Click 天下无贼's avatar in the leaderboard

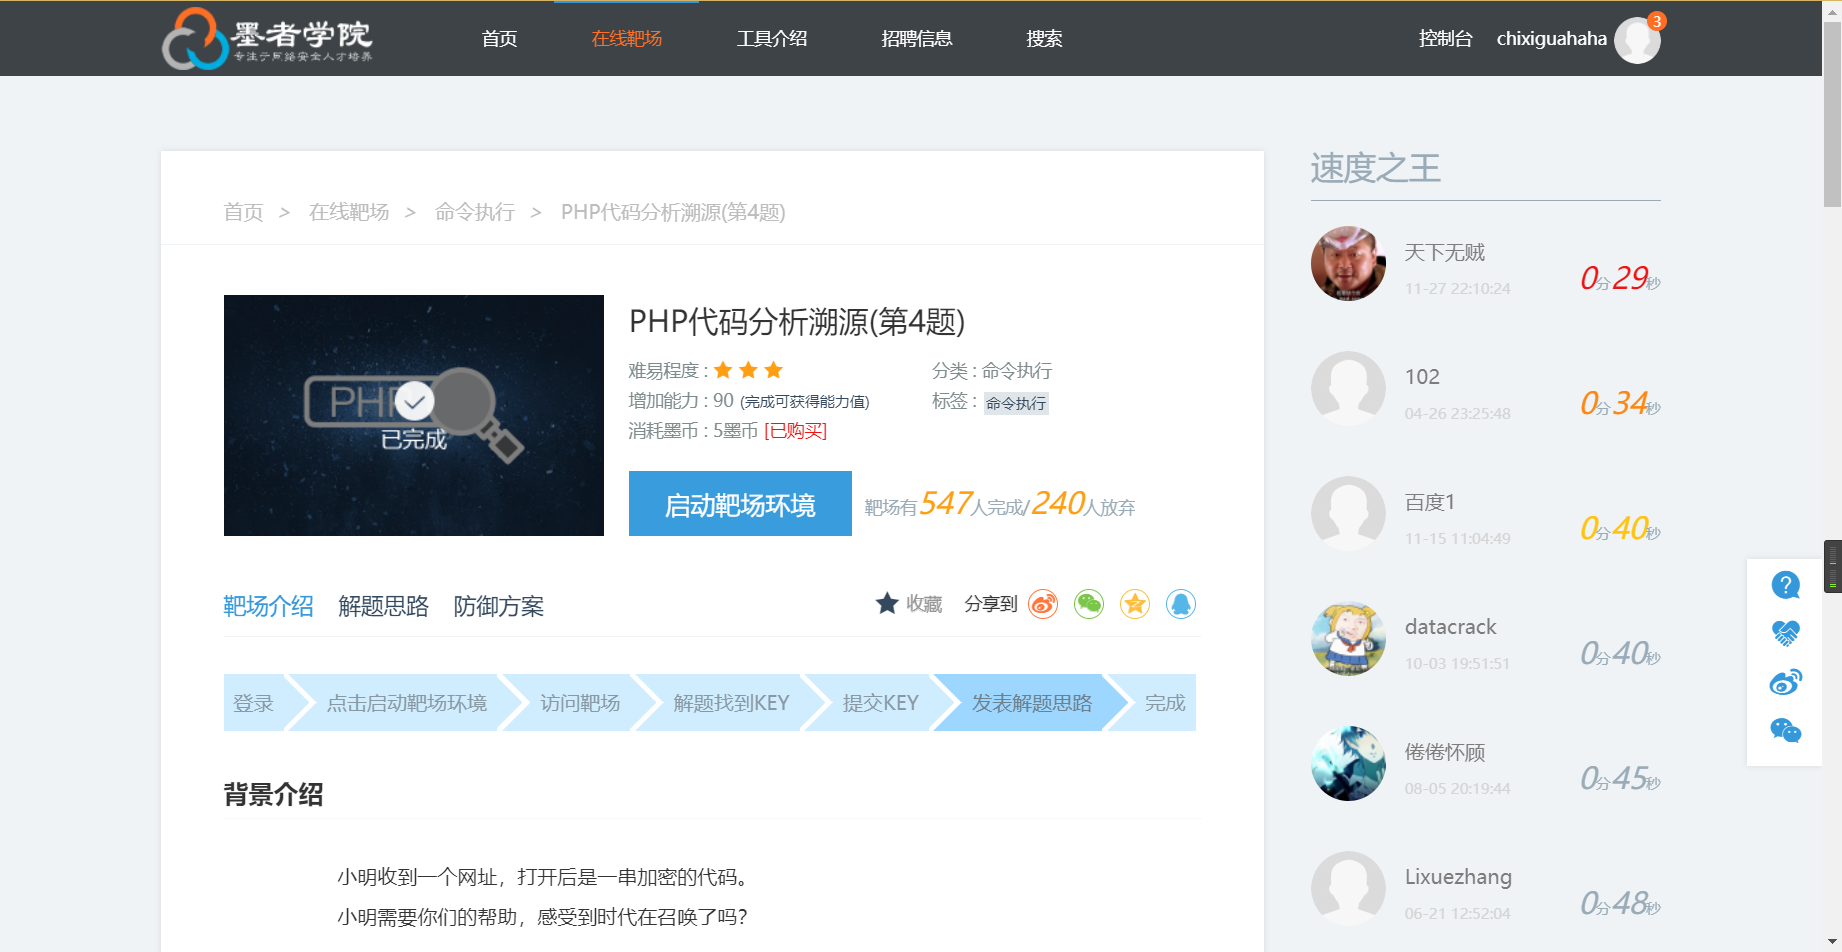pyautogui.click(x=1347, y=263)
